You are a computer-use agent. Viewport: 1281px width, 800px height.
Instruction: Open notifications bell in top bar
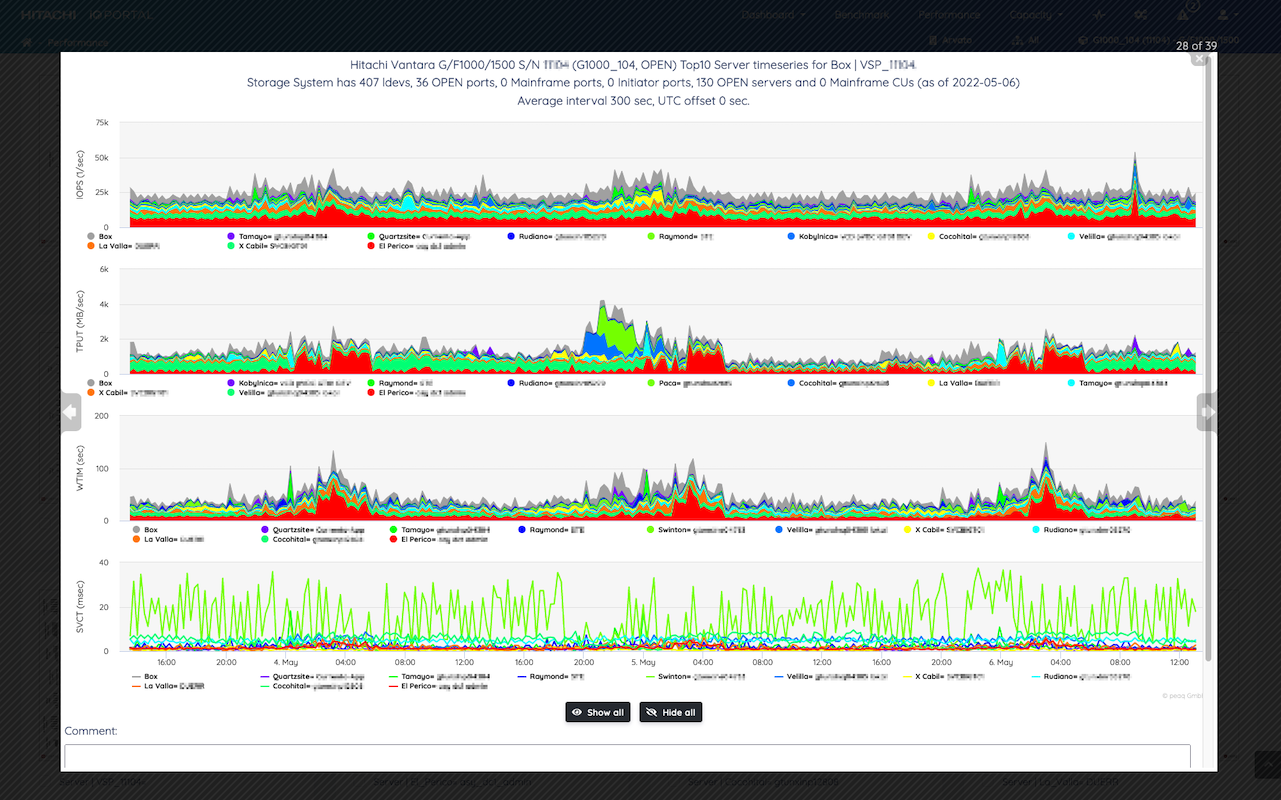1184,15
